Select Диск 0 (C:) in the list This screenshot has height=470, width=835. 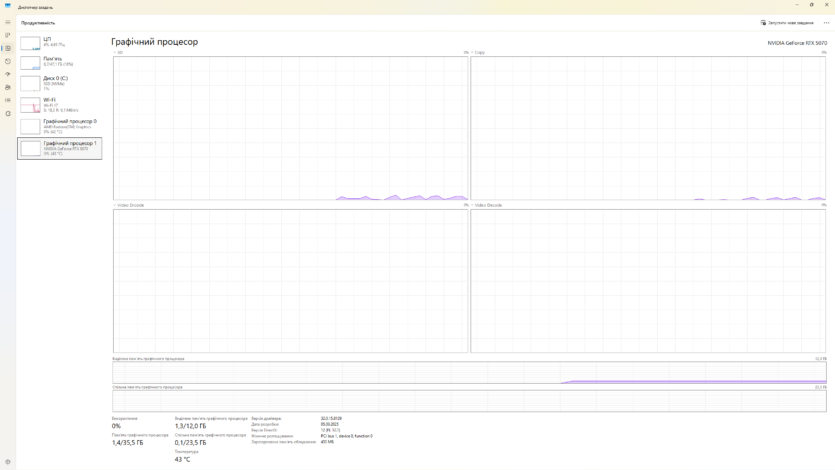59,83
